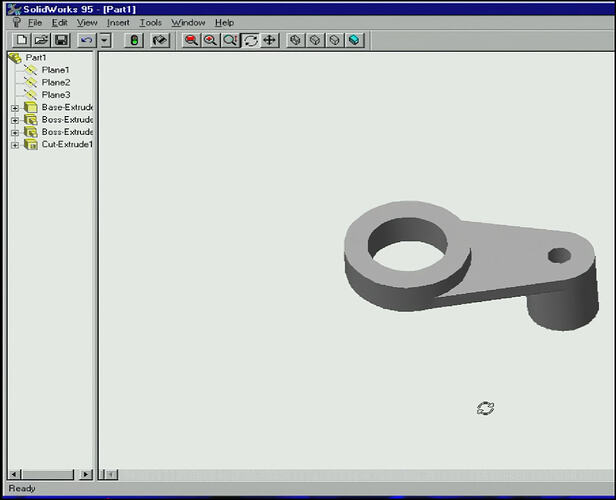The width and height of the screenshot is (616, 500).
Task: Expand the first Boss-Extrude feature
Action: (x=15, y=120)
